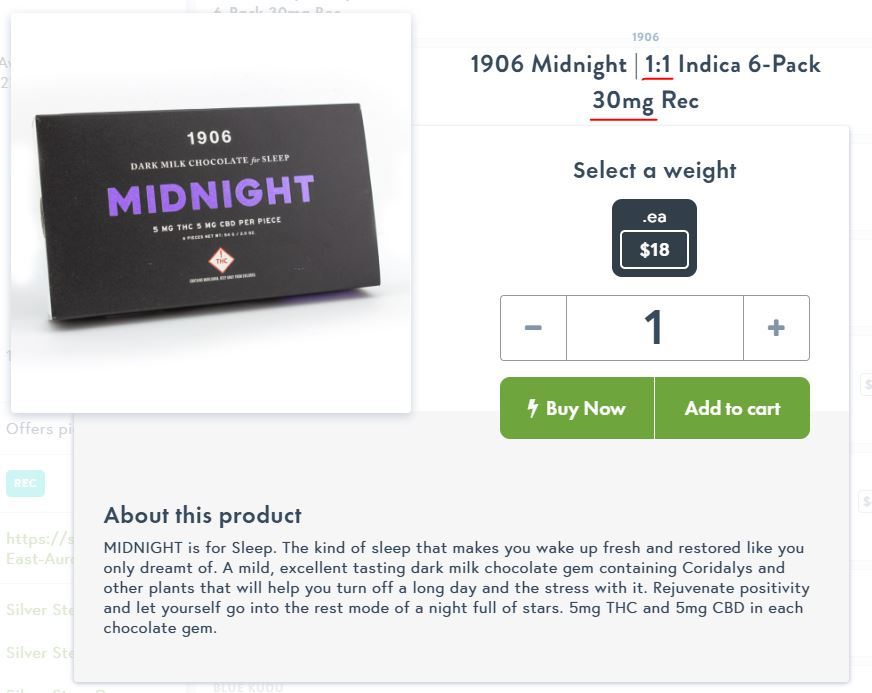
Task: Click the Buy Now button
Action: [x=577, y=408]
